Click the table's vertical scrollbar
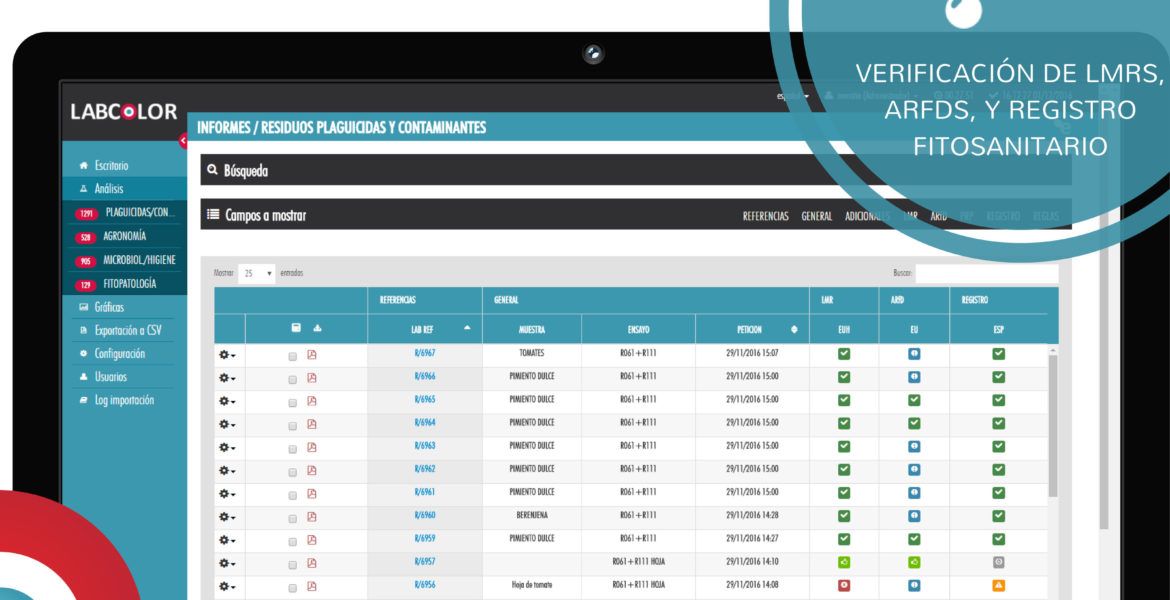The width and height of the screenshot is (1170, 600). pos(1053,426)
